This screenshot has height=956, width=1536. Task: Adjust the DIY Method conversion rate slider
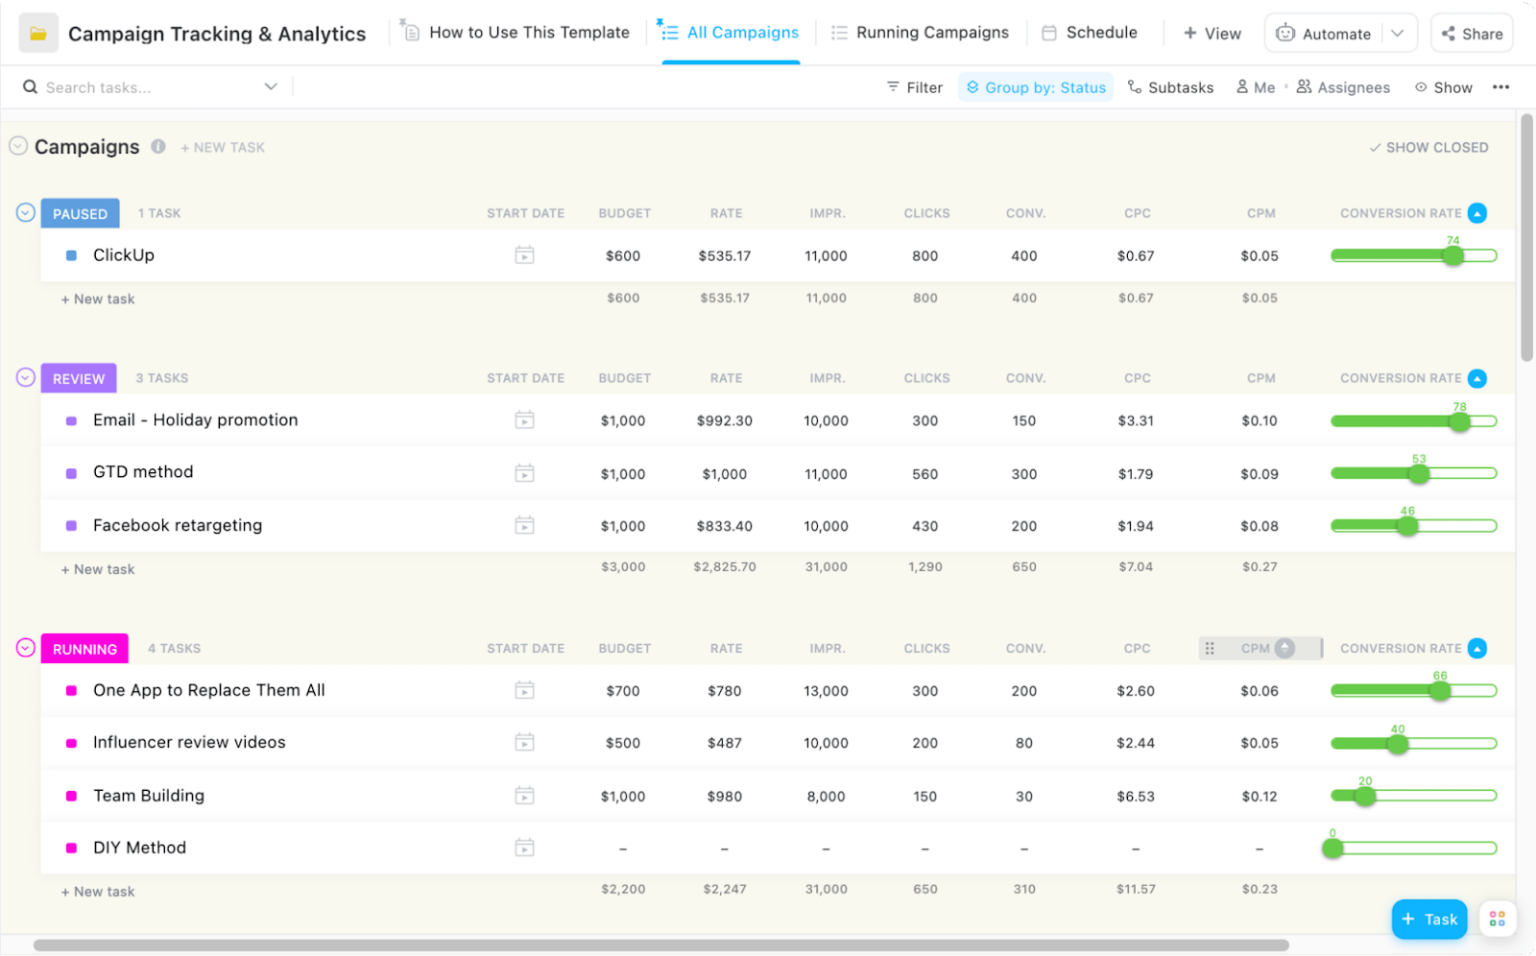coord(1332,847)
